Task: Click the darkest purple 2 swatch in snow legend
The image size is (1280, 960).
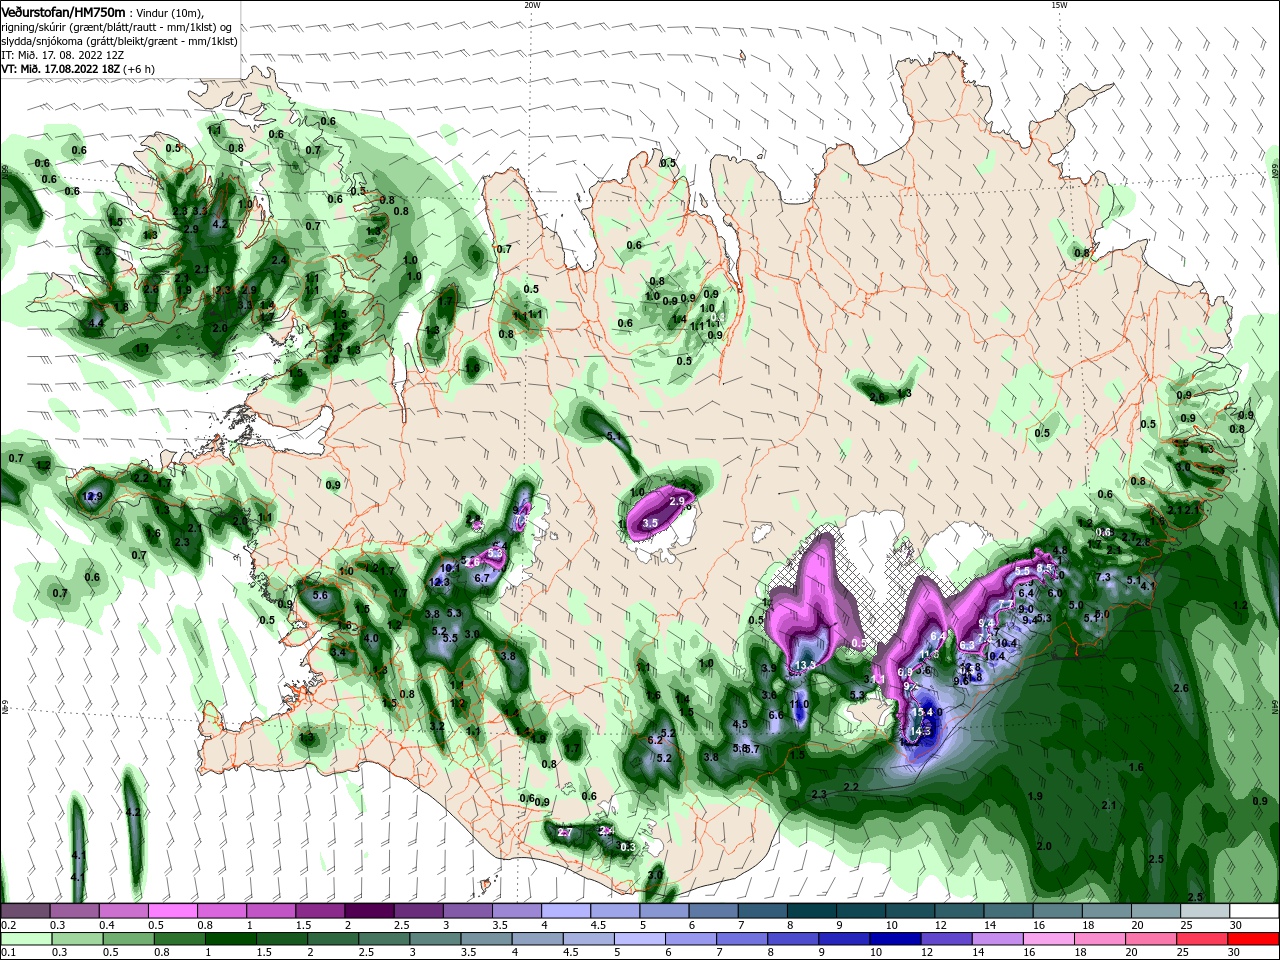Action: point(368,911)
